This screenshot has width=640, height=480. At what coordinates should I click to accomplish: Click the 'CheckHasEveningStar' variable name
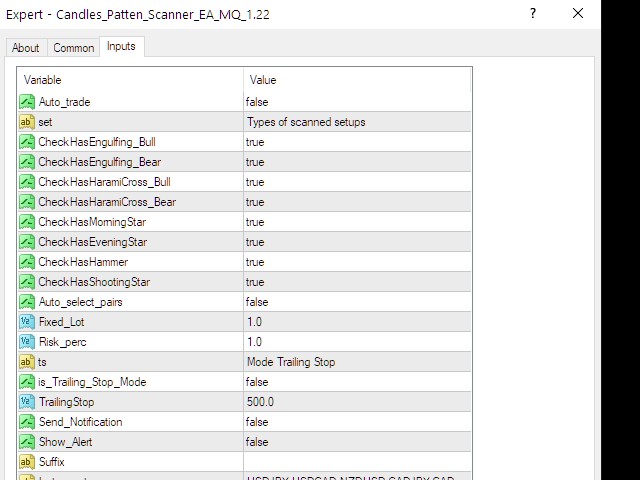coord(93,242)
